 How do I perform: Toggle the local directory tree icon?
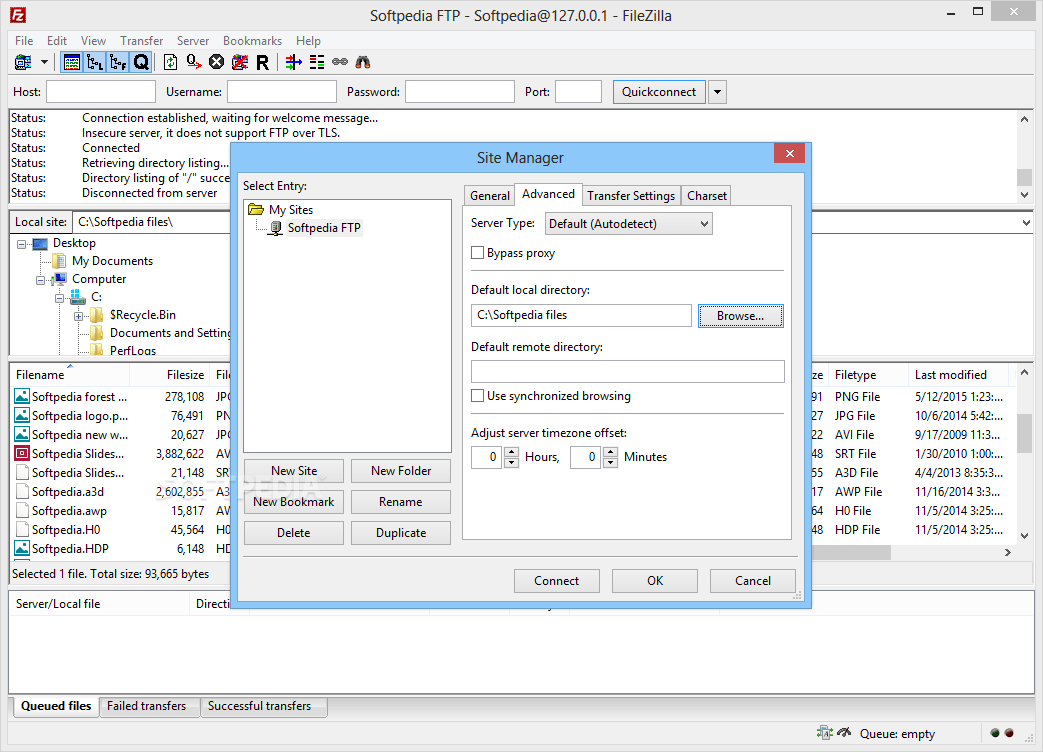click(x=96, y=61)
